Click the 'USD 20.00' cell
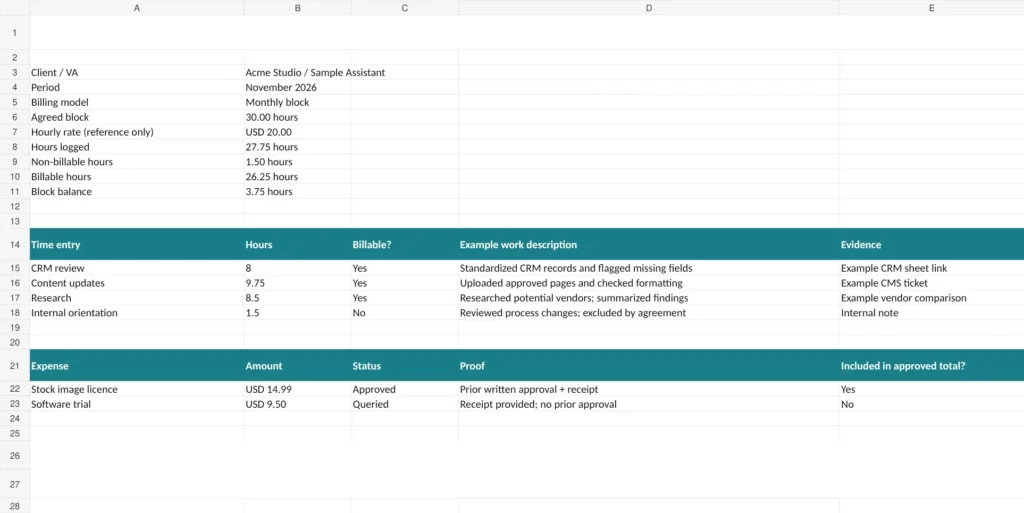The width and height of the screenshot is (1024, 513). [x=298, y=132]
